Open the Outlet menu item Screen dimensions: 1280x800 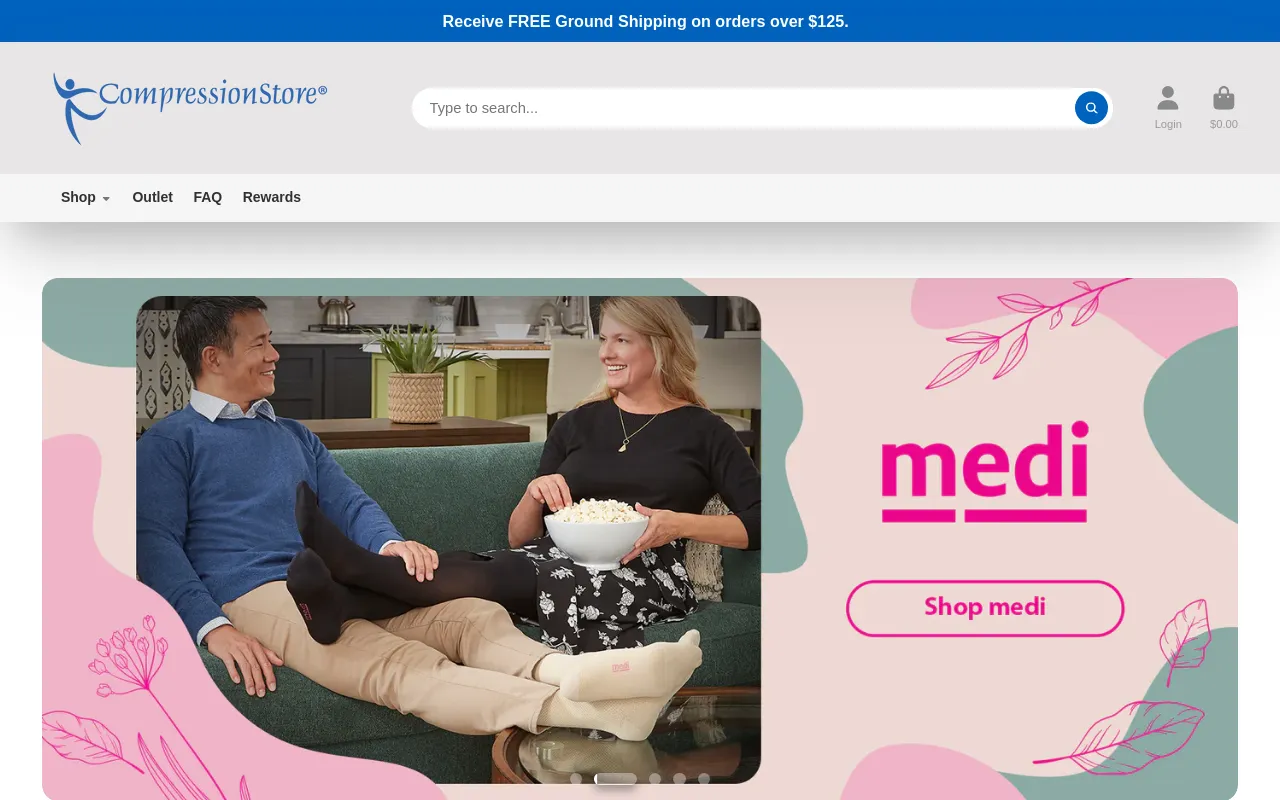(152, 197)
